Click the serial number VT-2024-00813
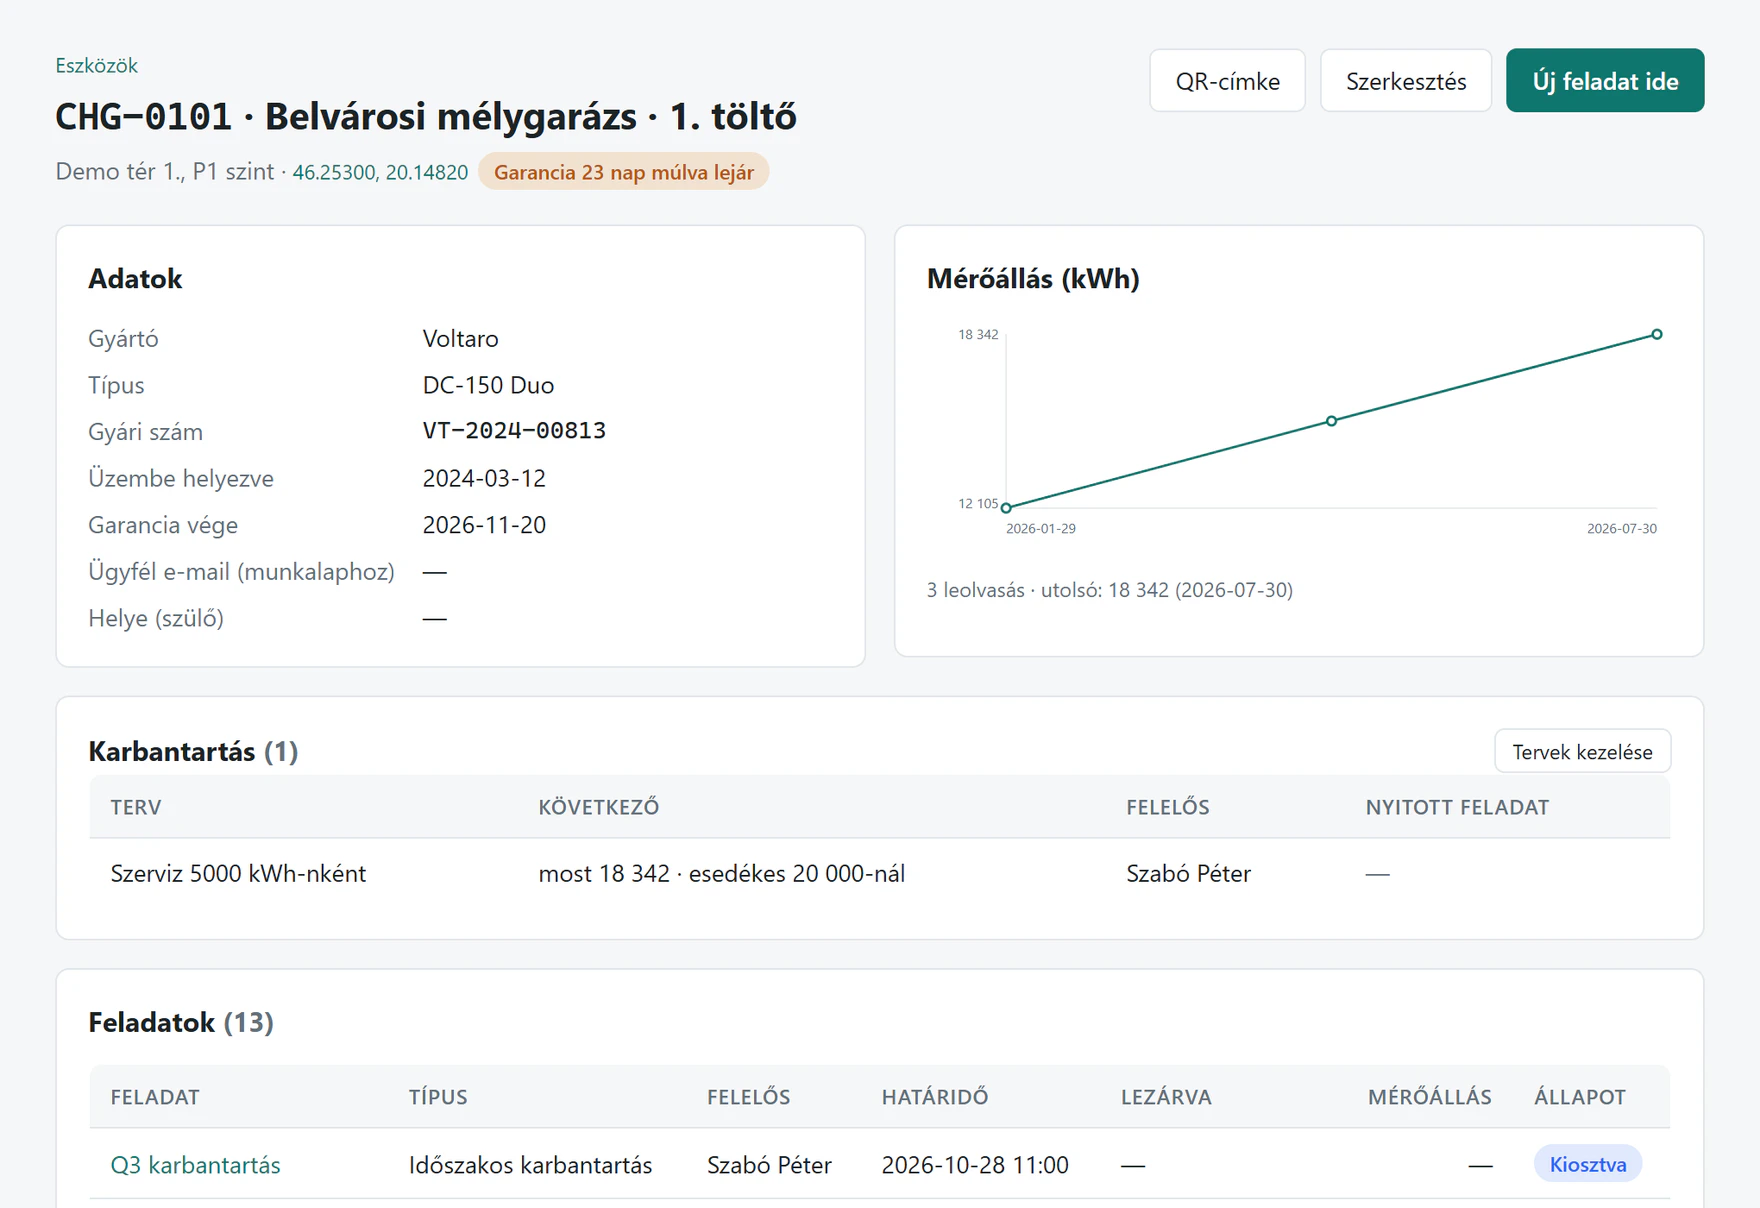1760x1208 pixels. point(514,431)
